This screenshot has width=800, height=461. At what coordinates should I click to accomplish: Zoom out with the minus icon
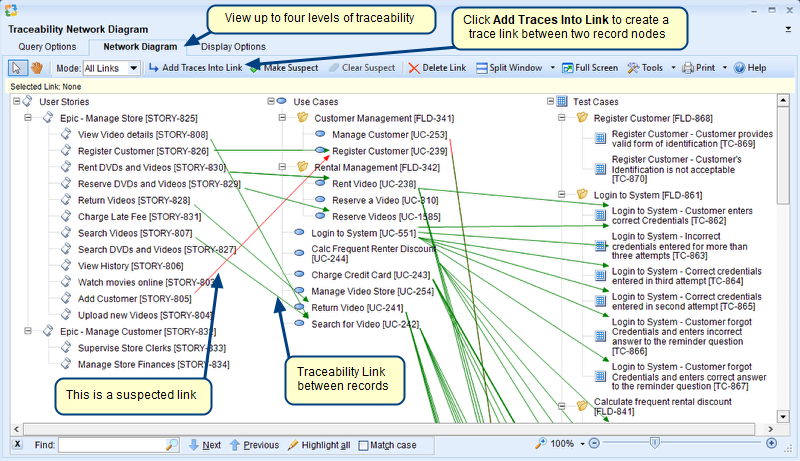click(x=593, y=443)
